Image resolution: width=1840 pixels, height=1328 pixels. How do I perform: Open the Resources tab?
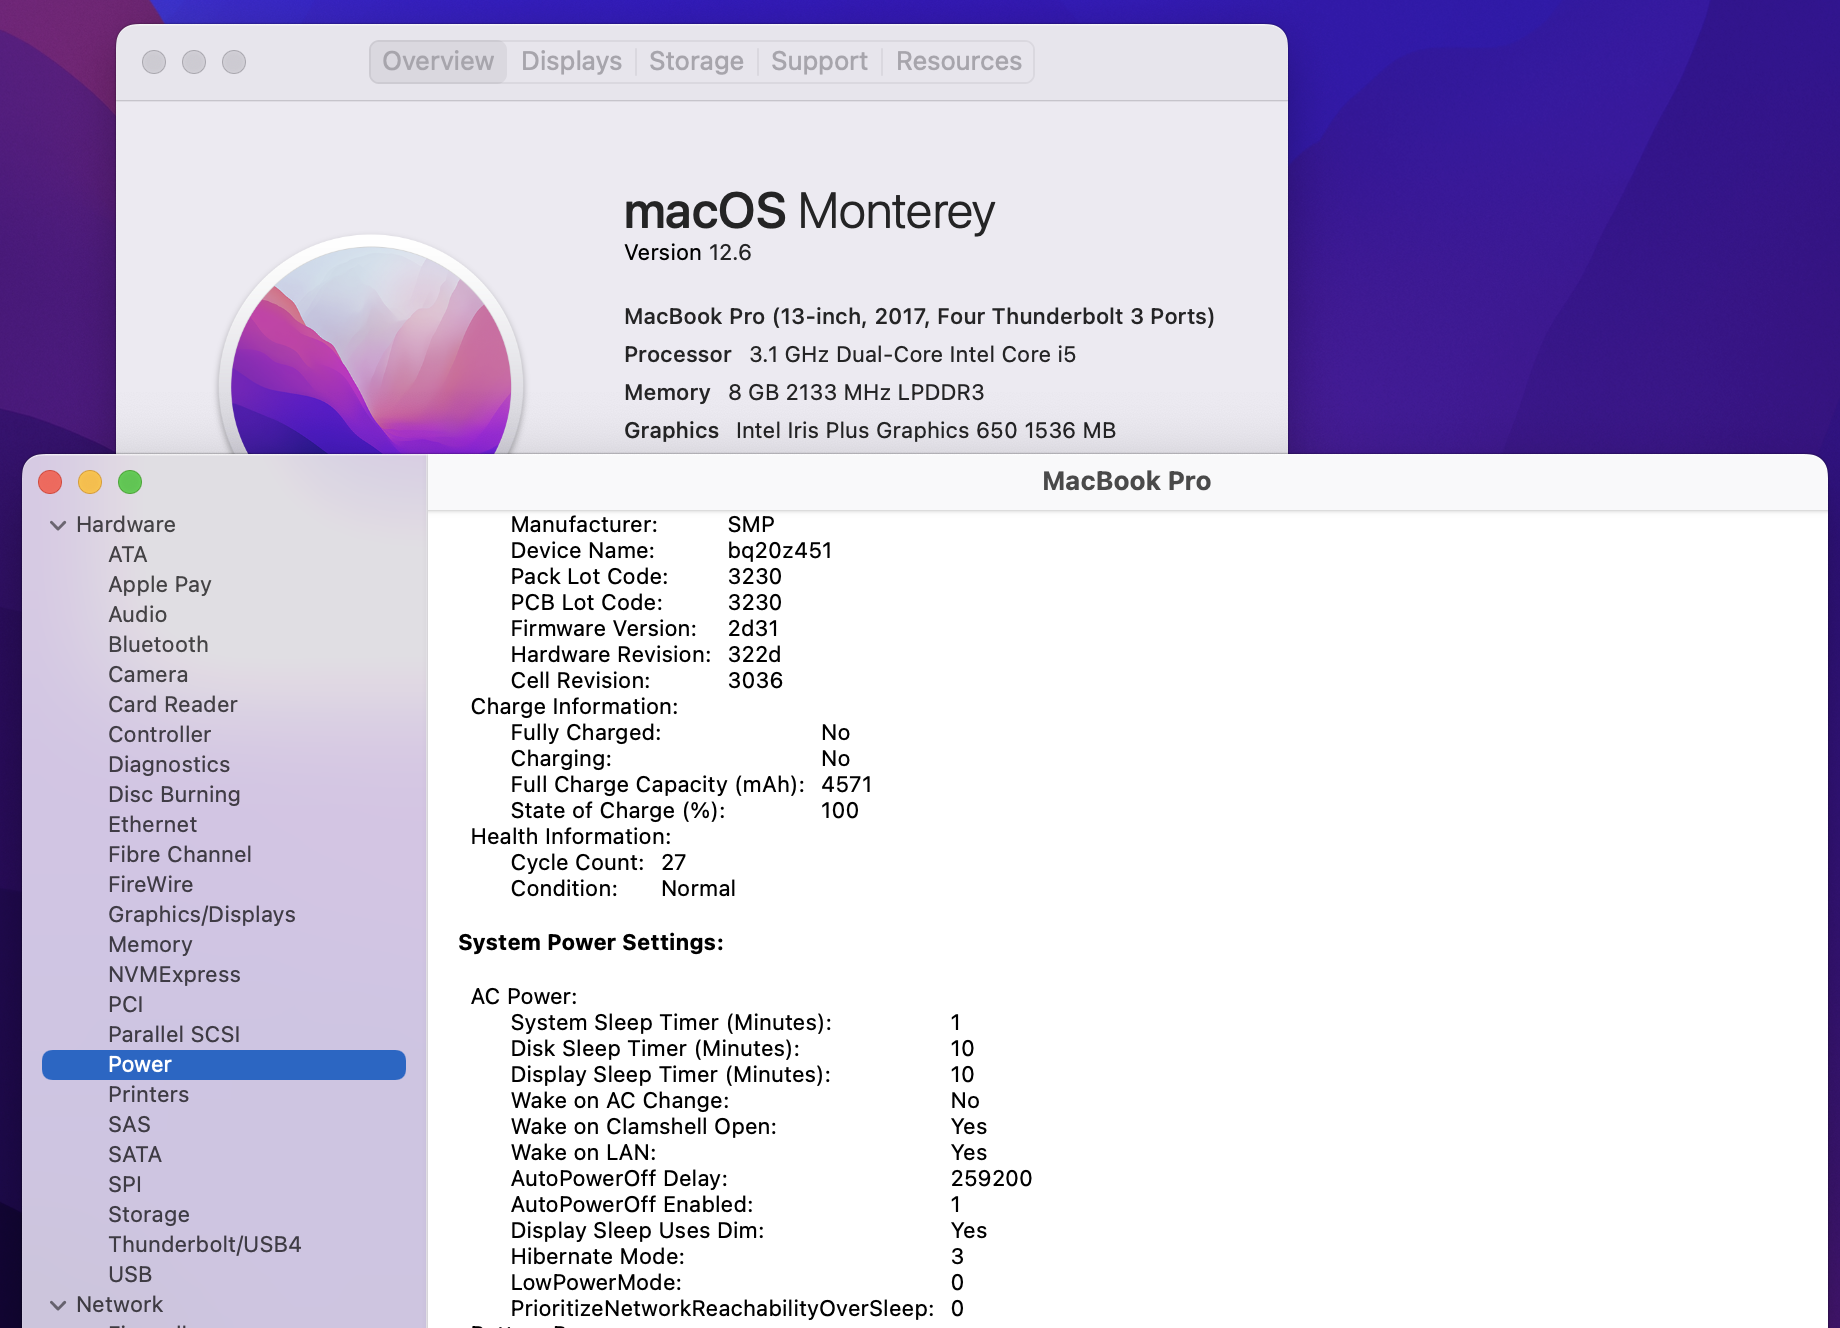pos(958,62)
